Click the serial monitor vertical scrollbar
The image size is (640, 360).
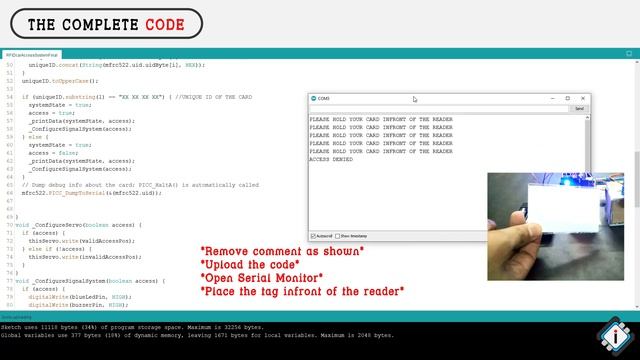(588, 143)
